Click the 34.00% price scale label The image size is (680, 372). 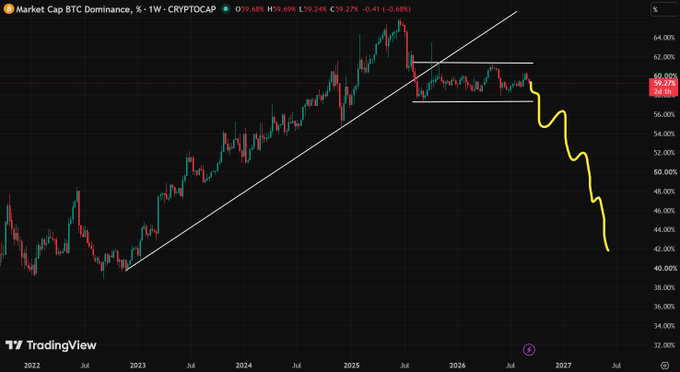pos(664,326)
